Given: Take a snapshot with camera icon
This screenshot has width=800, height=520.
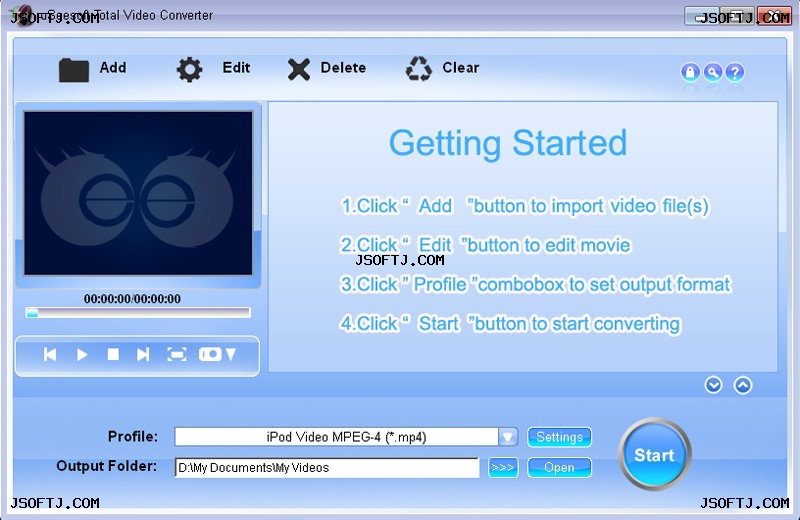Looking at the screenshot, I should pos(210,354).
